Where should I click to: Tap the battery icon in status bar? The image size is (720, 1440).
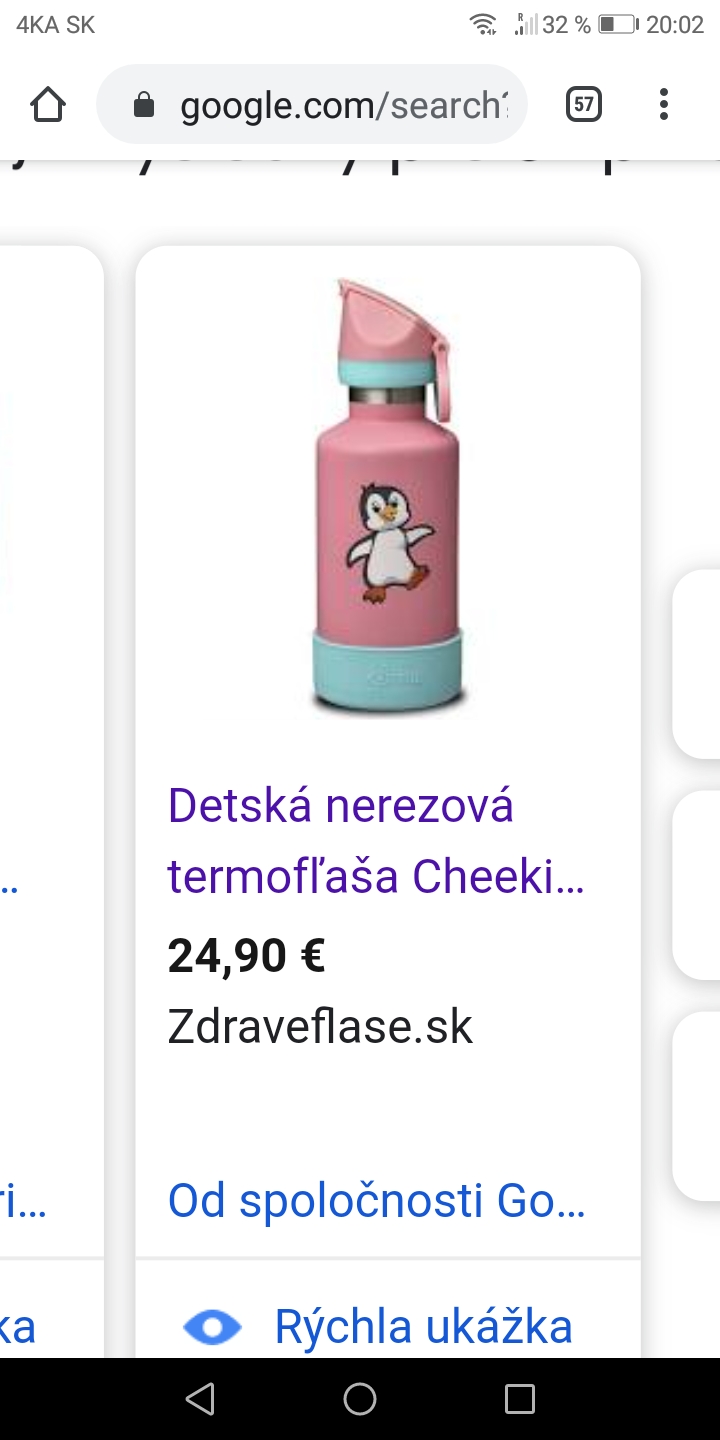pos(618,24)
